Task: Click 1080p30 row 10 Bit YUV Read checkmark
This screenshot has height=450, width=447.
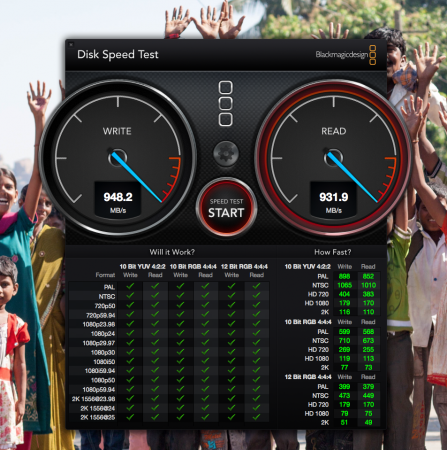Action: (x=155, y=351)
